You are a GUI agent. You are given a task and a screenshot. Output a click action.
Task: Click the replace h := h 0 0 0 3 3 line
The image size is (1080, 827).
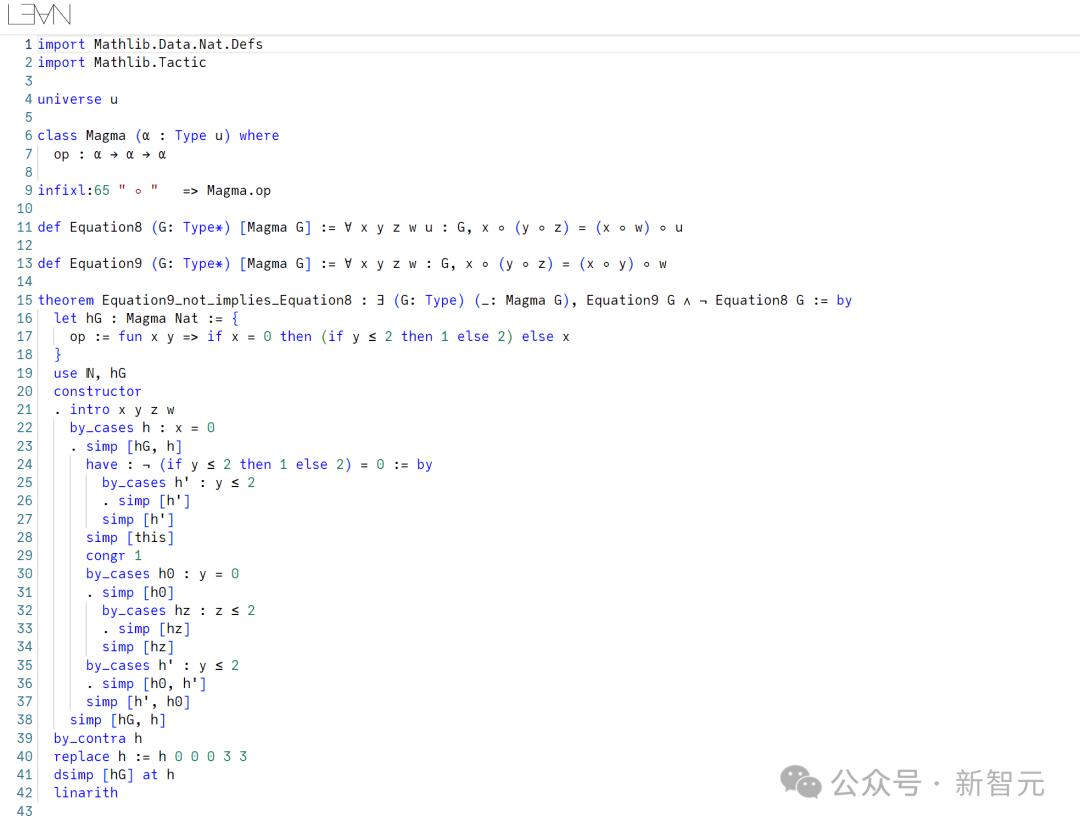[x=150, y=756]
